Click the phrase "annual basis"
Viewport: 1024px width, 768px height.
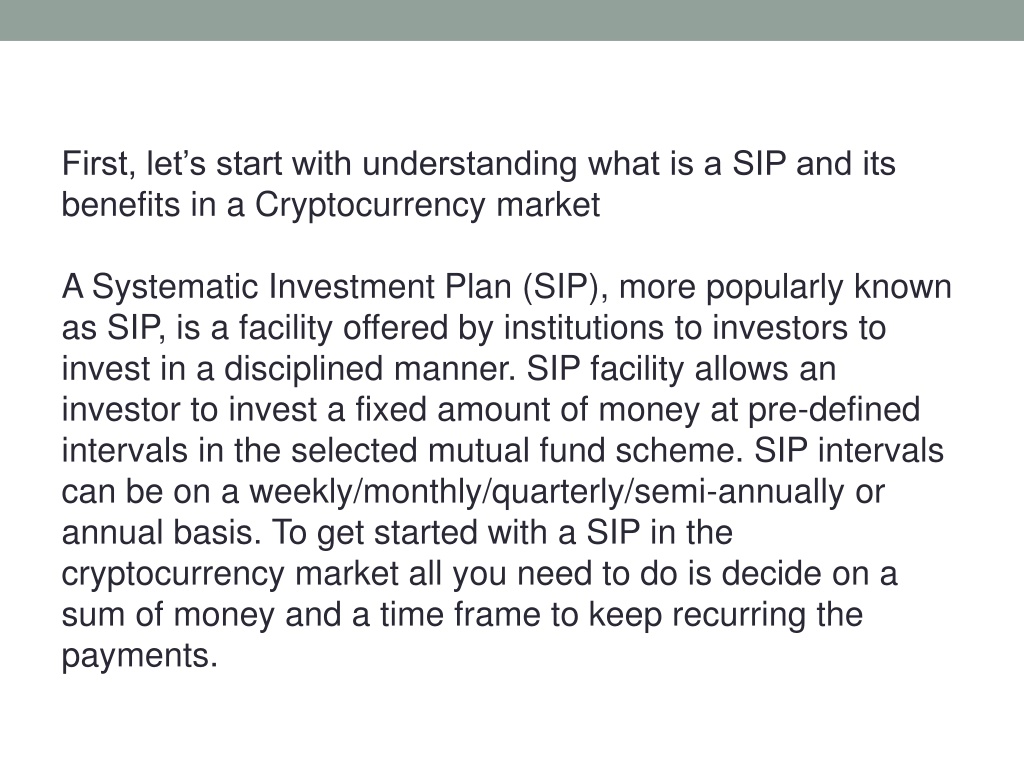point(161,533)
